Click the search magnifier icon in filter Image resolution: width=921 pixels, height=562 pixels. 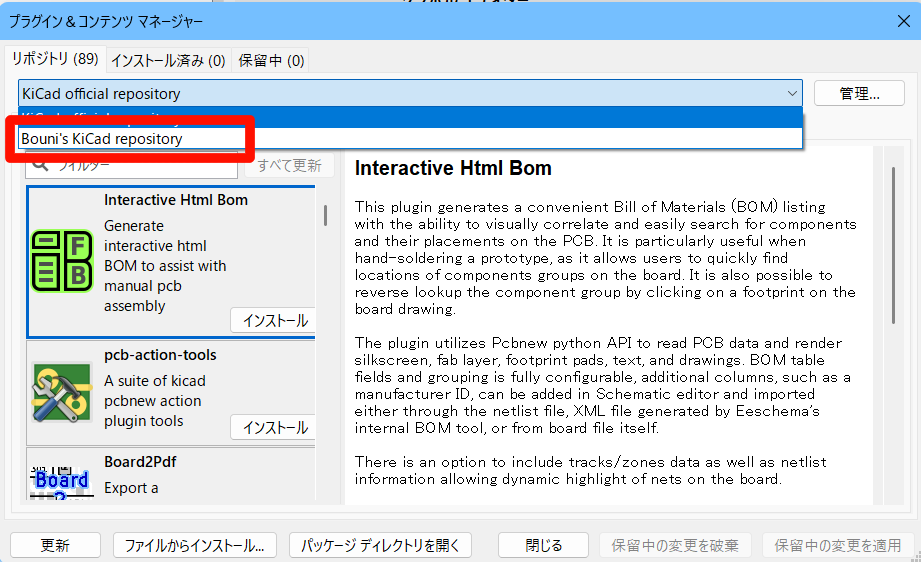click(x=40, y=164)
